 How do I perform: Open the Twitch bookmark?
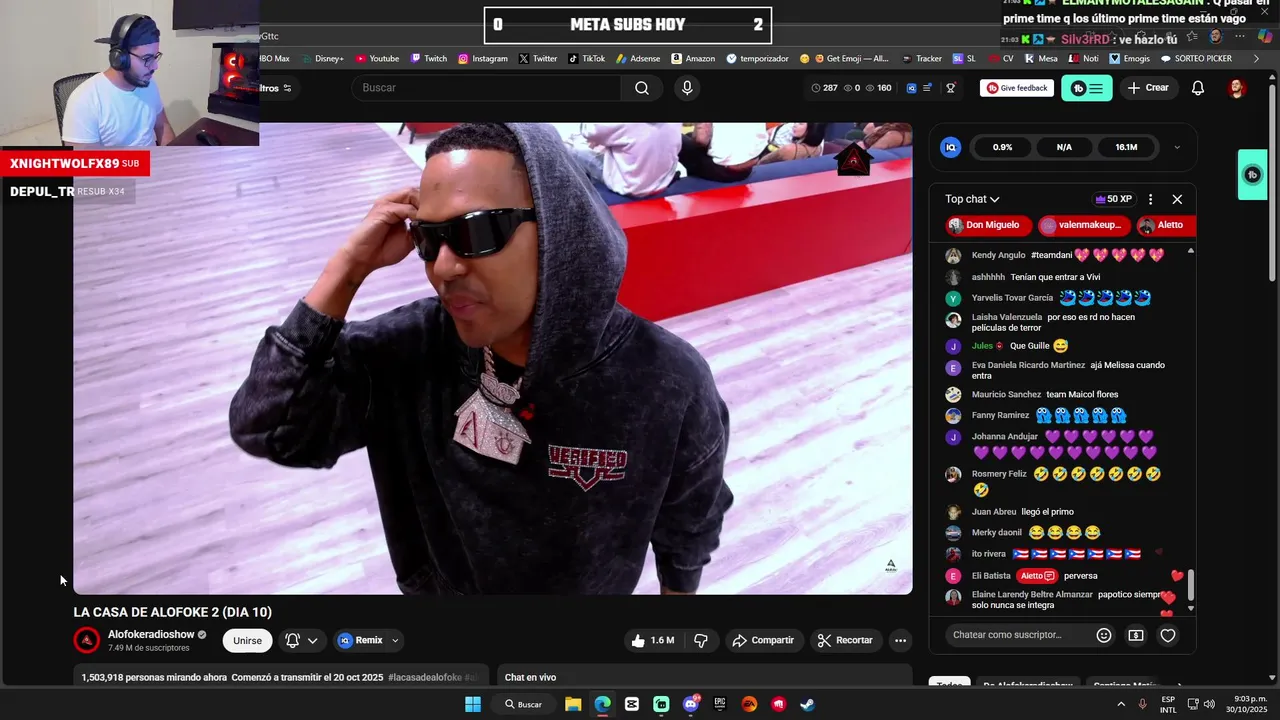[428, 59]
